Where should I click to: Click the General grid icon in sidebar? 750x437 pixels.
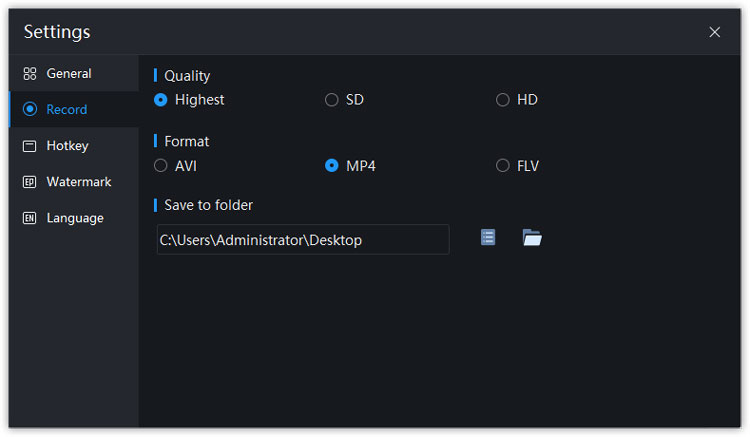pos(30,74)
